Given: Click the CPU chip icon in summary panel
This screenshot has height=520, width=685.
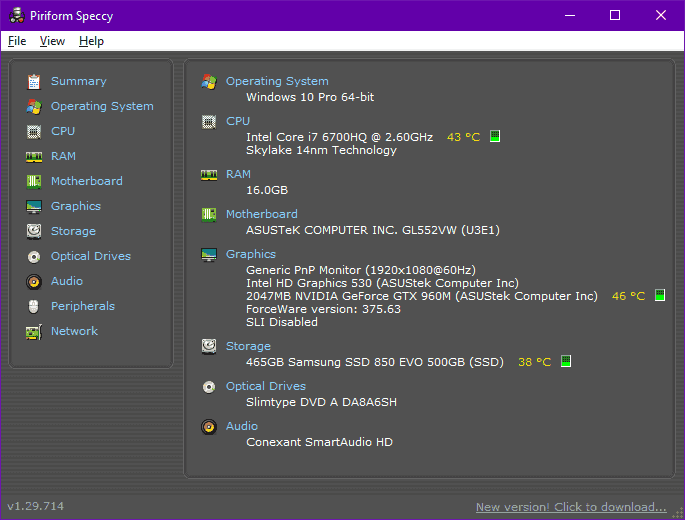Looking at the screenshot, I should click(x=209, y=122).
